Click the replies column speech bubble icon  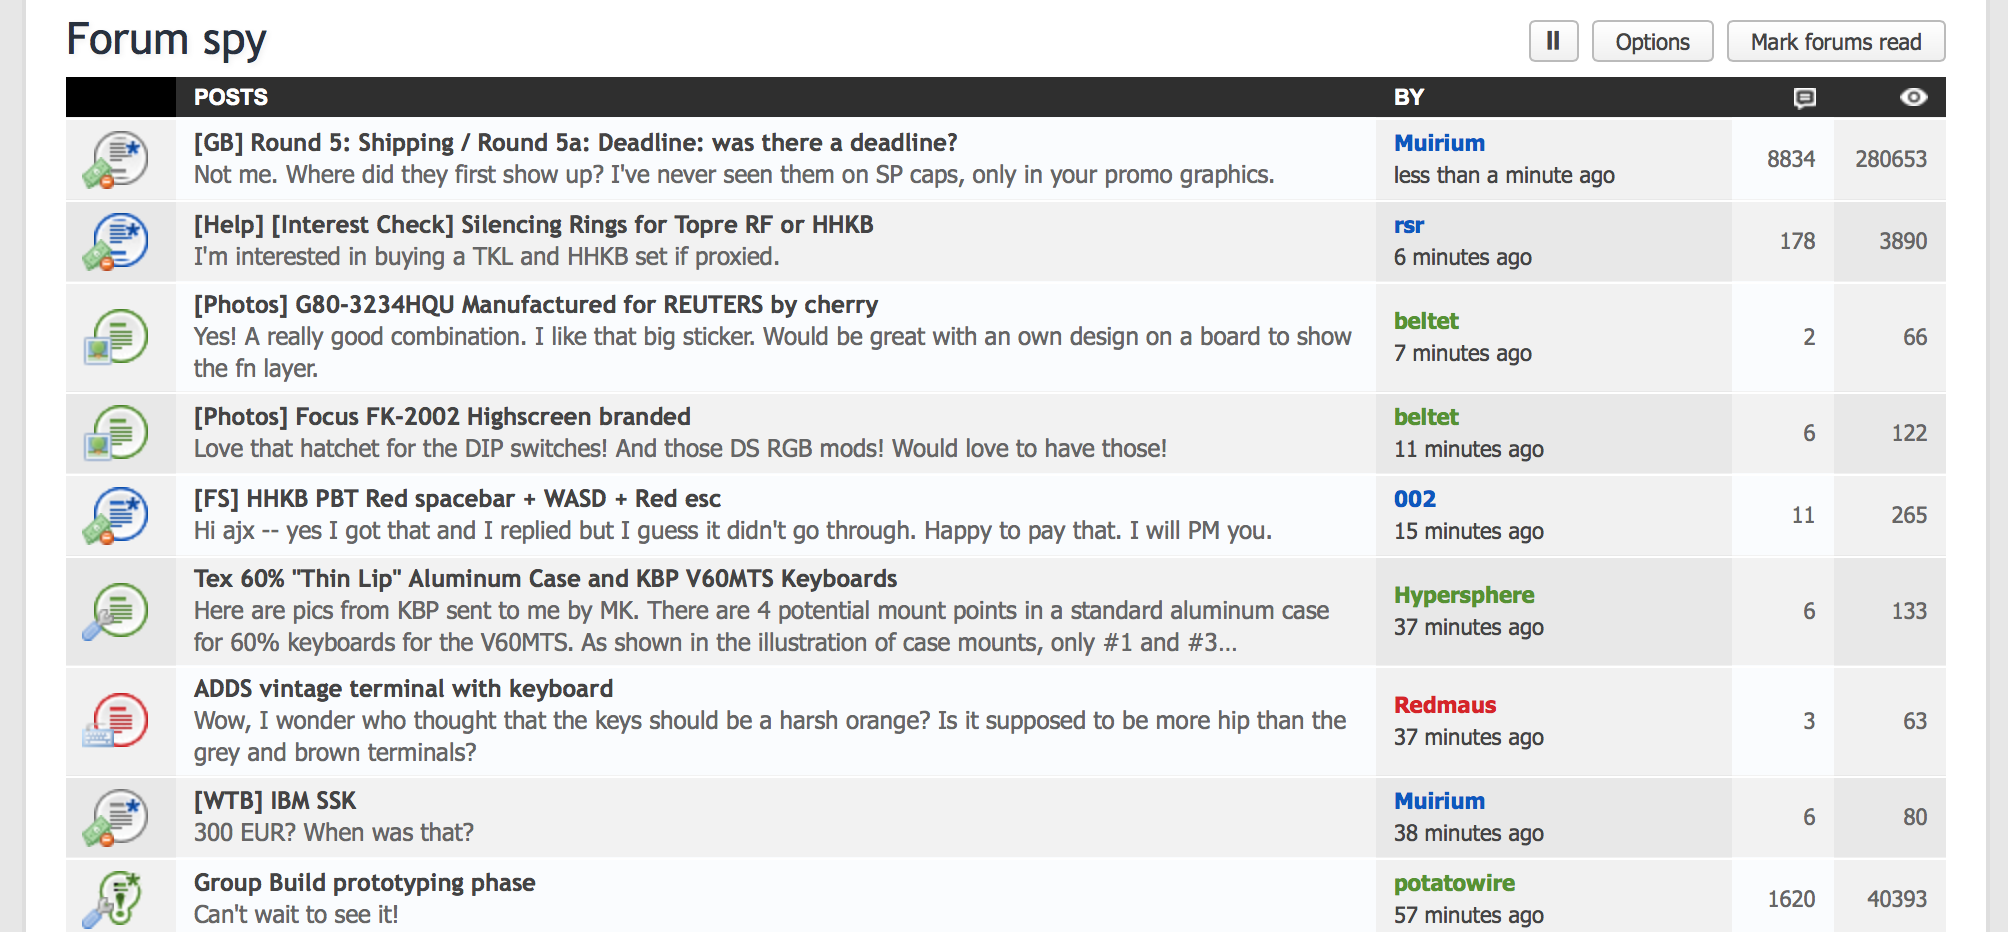click(x=1804, y=97)
